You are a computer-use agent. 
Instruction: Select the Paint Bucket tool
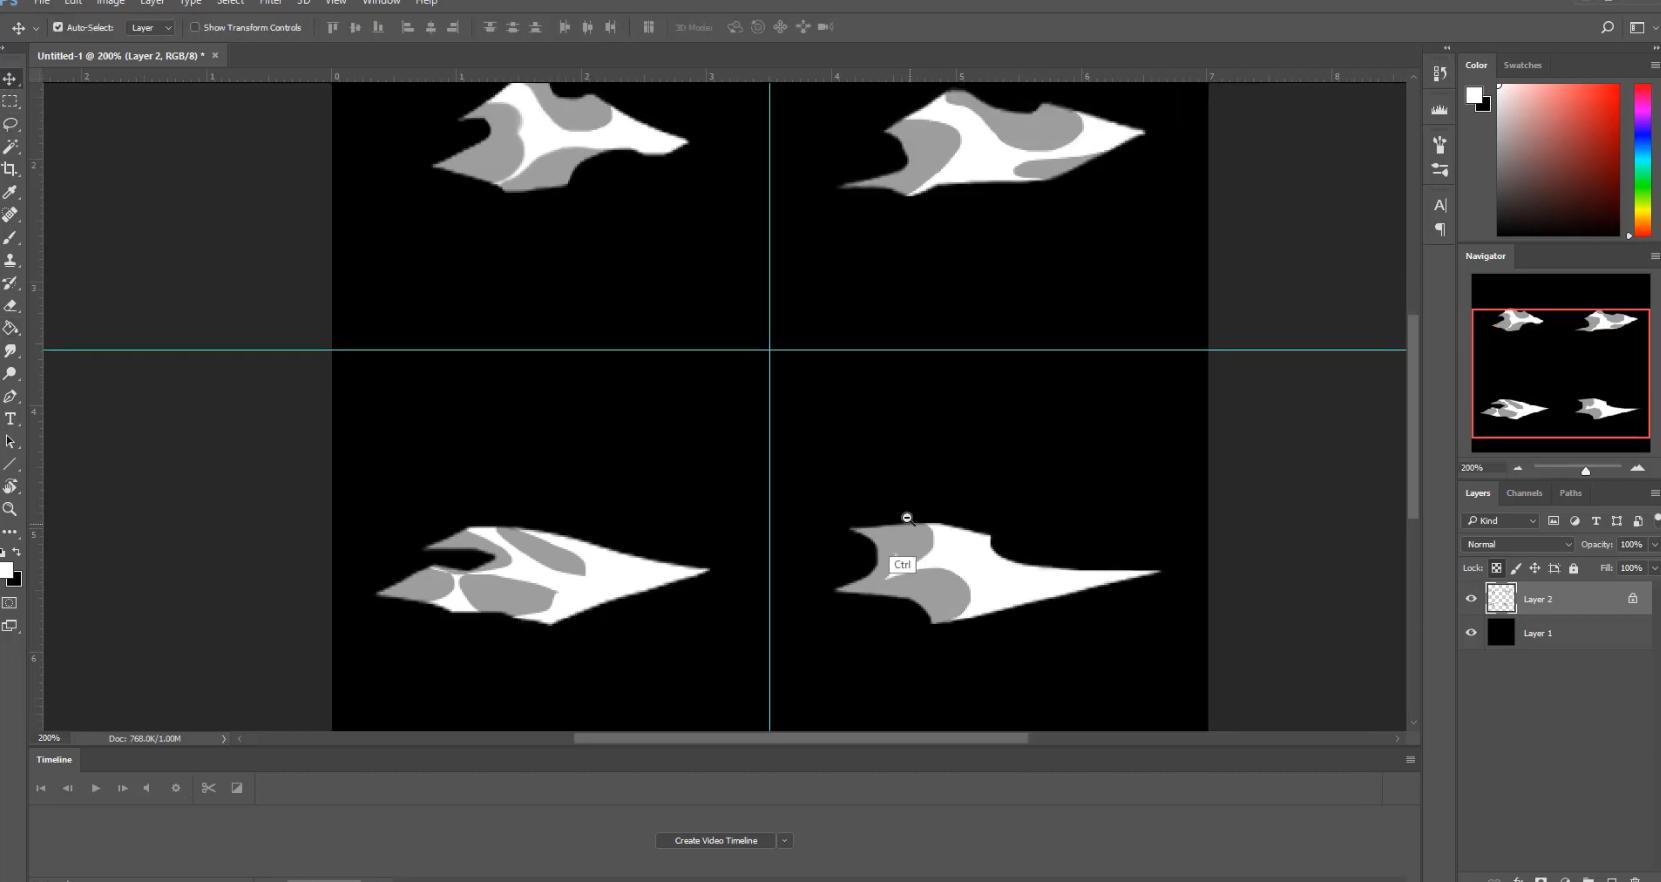click(10, 328)
